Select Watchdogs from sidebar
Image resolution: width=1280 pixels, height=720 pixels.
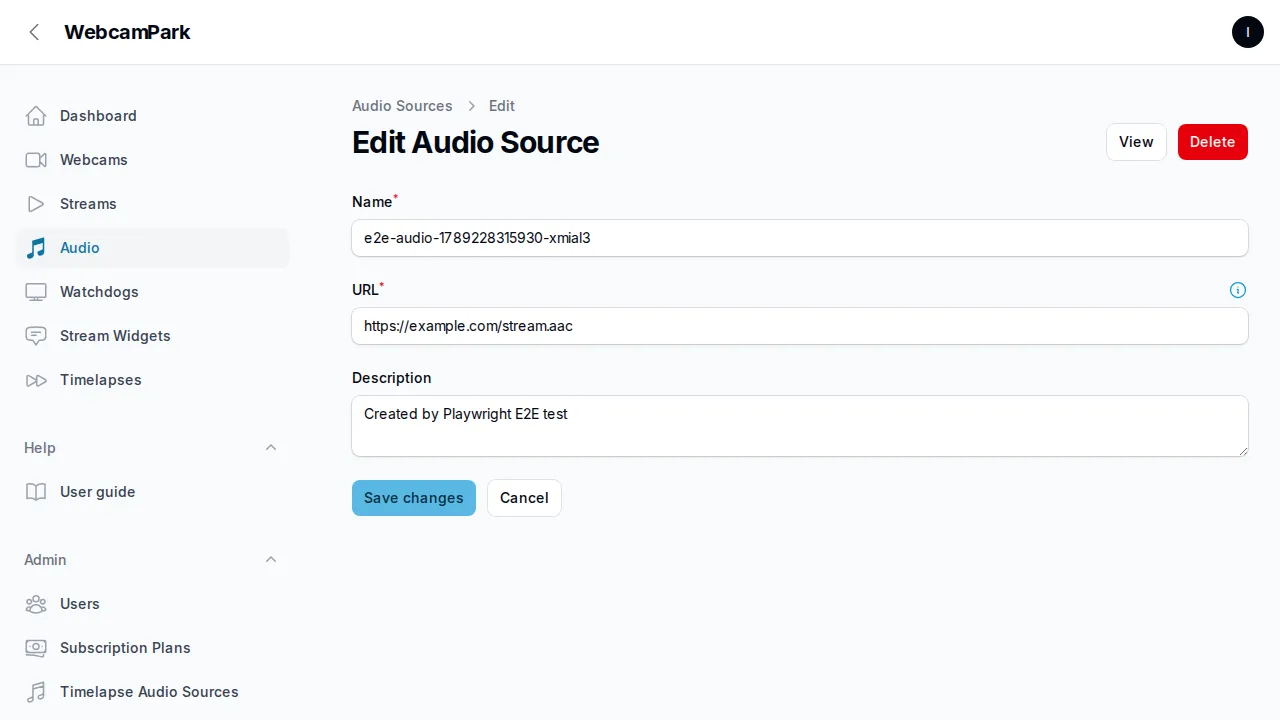[x=152, y=292]
